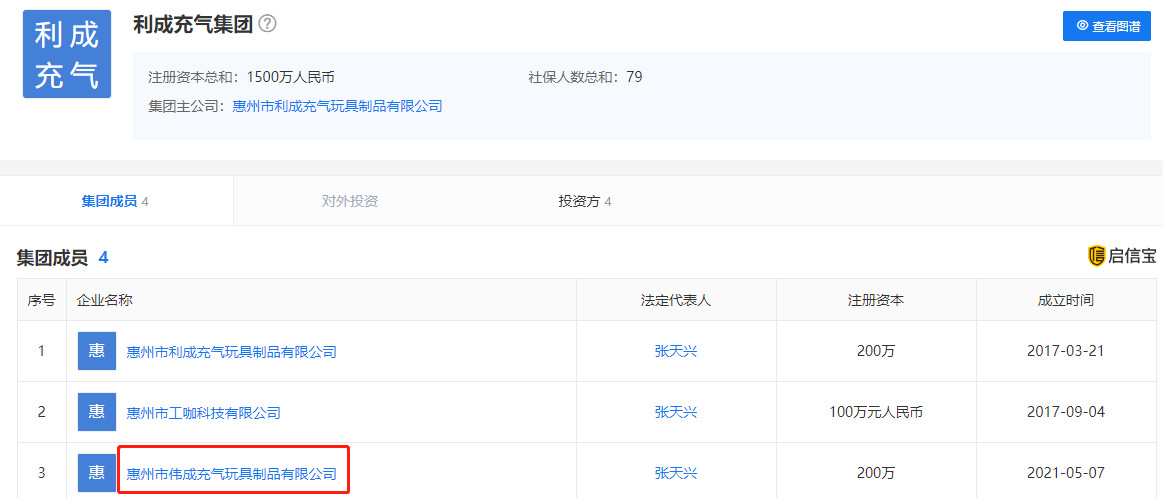Select the date 2017-09-04
Screen dimensions: 1163x498
coord(1066,412)
